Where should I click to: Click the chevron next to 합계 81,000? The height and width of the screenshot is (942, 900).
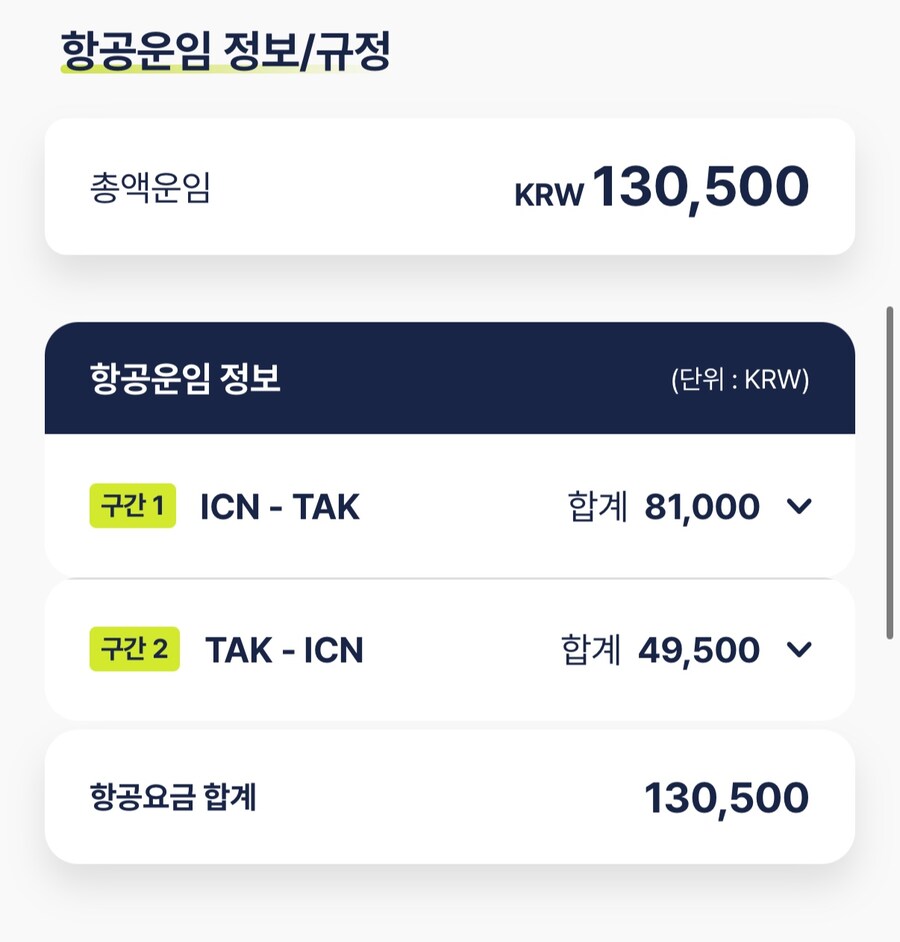(x=799, y=507)
